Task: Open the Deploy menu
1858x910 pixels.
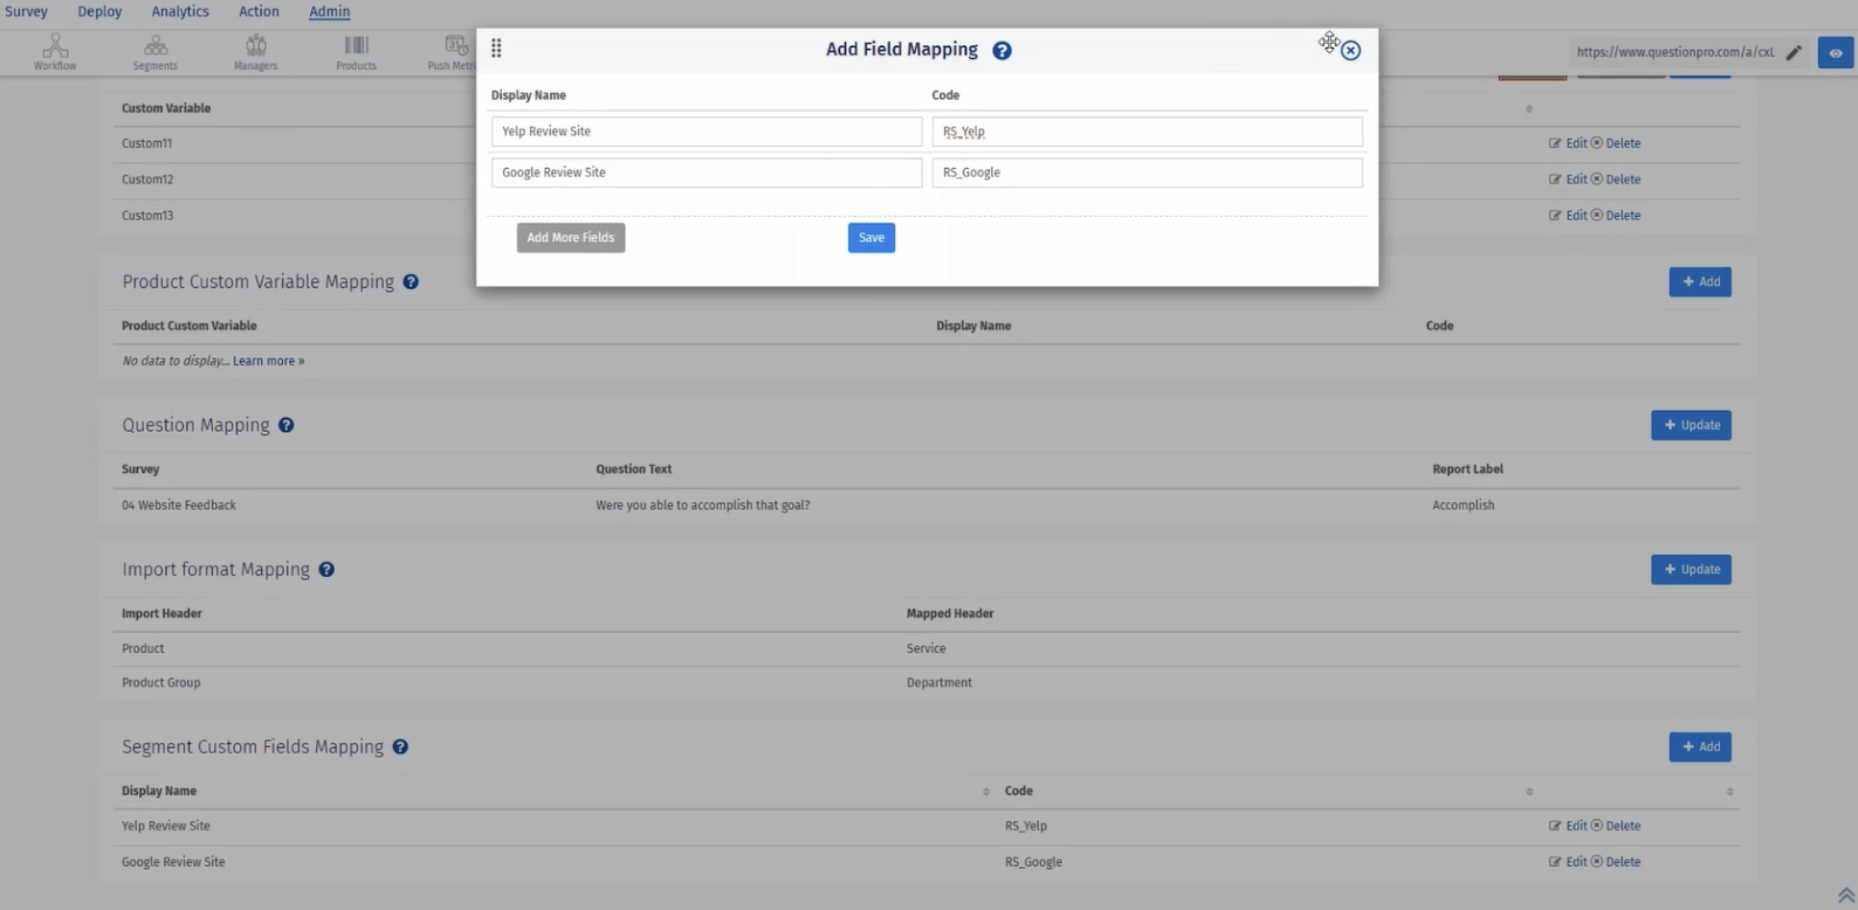Action: 99,11
